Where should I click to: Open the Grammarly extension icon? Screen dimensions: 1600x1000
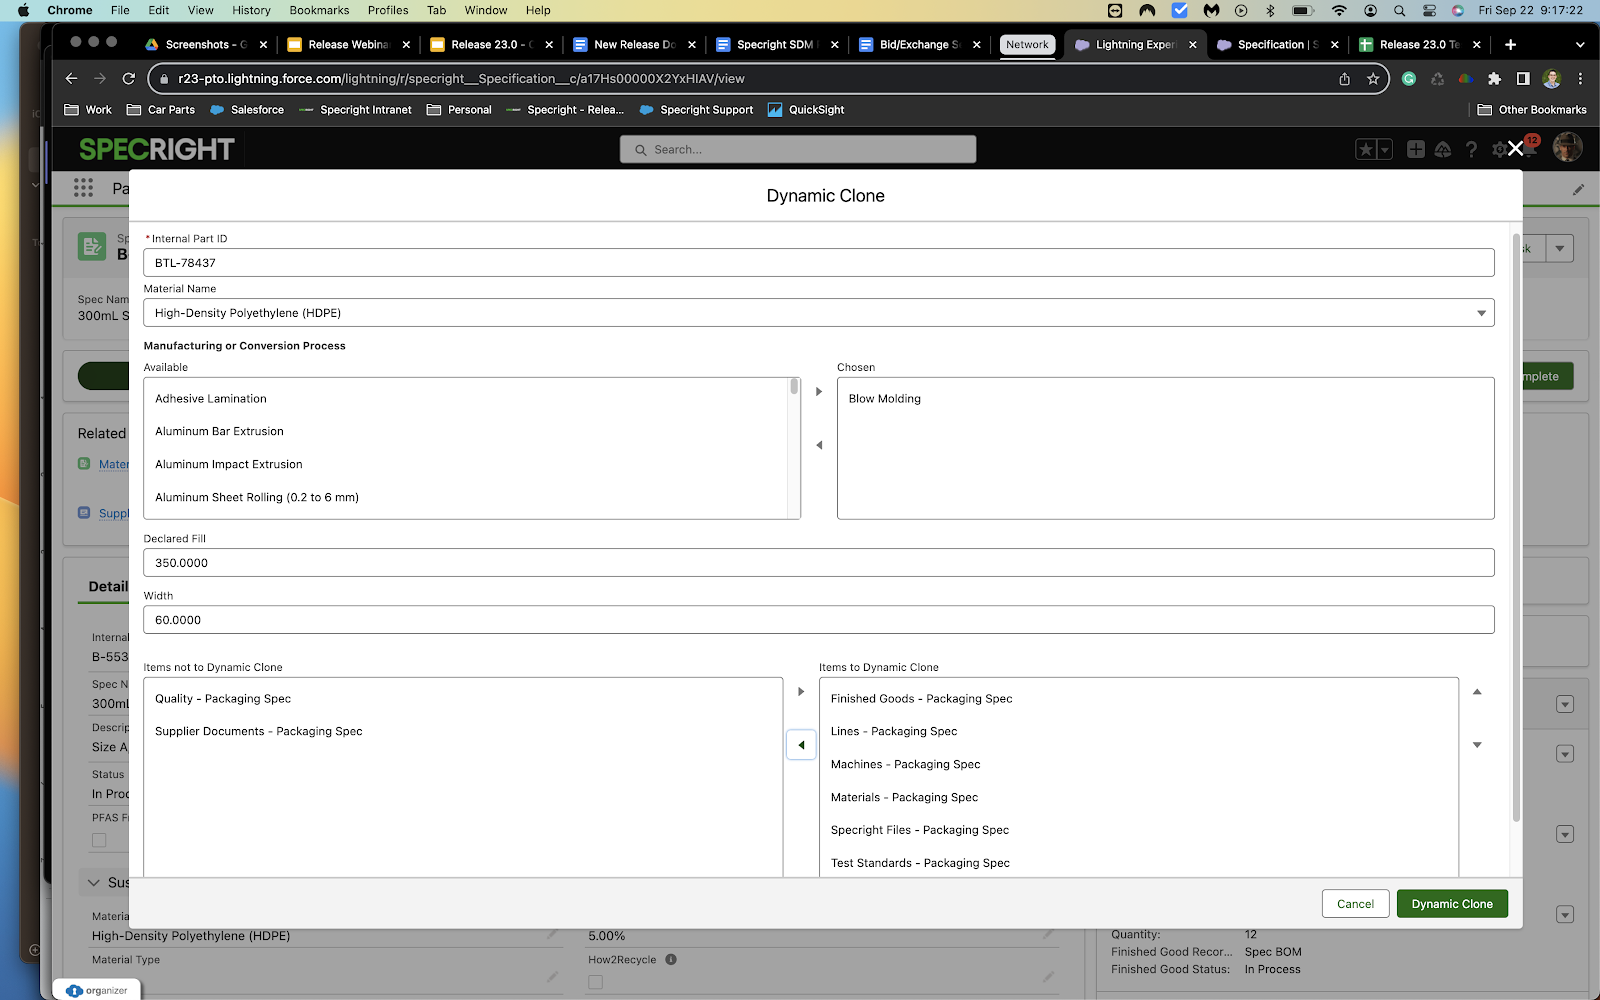pos(1409,78)
